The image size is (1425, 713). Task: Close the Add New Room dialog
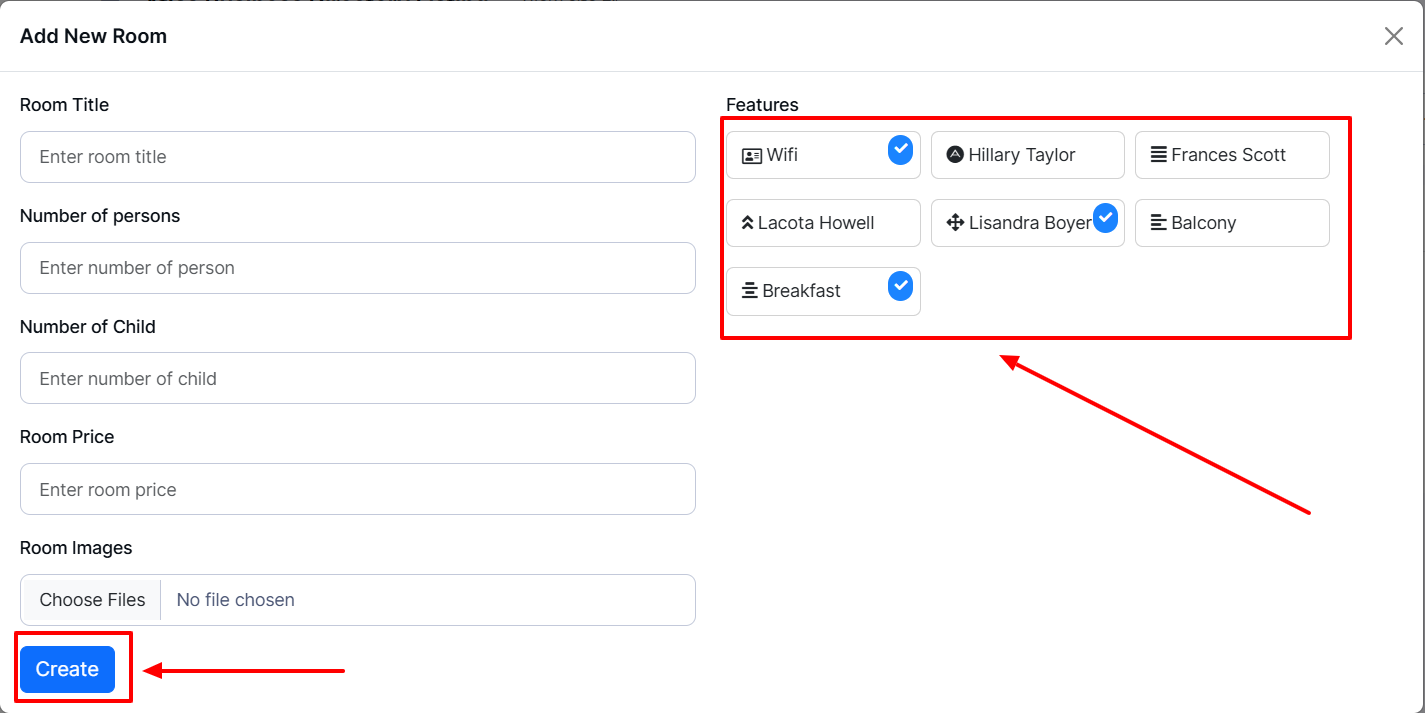(1393, 36)
